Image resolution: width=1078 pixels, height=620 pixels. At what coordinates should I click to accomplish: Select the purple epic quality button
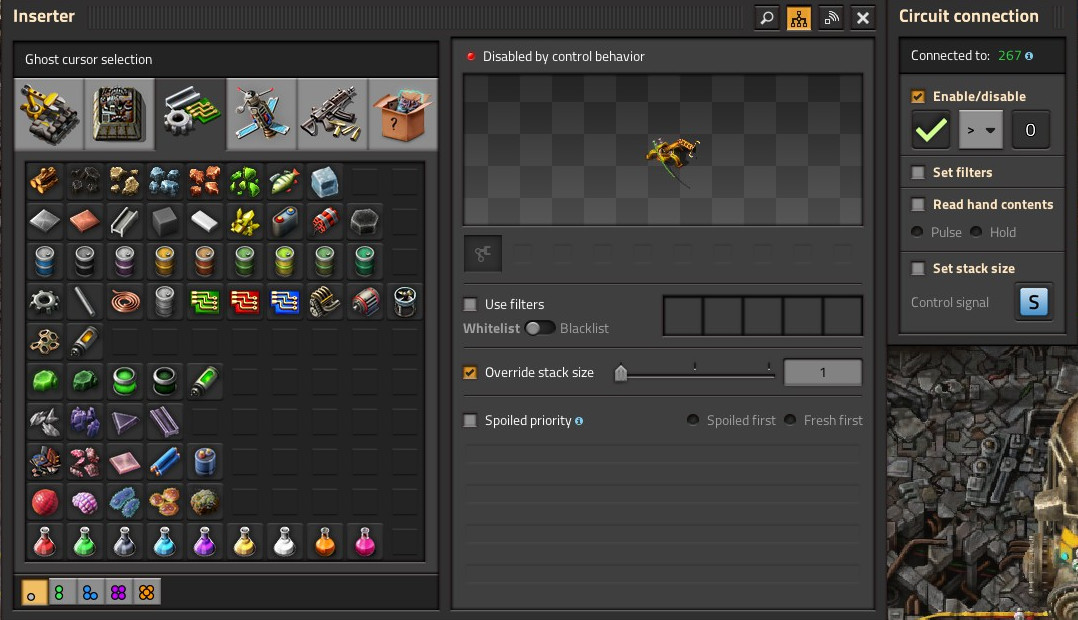pos(118,592)
